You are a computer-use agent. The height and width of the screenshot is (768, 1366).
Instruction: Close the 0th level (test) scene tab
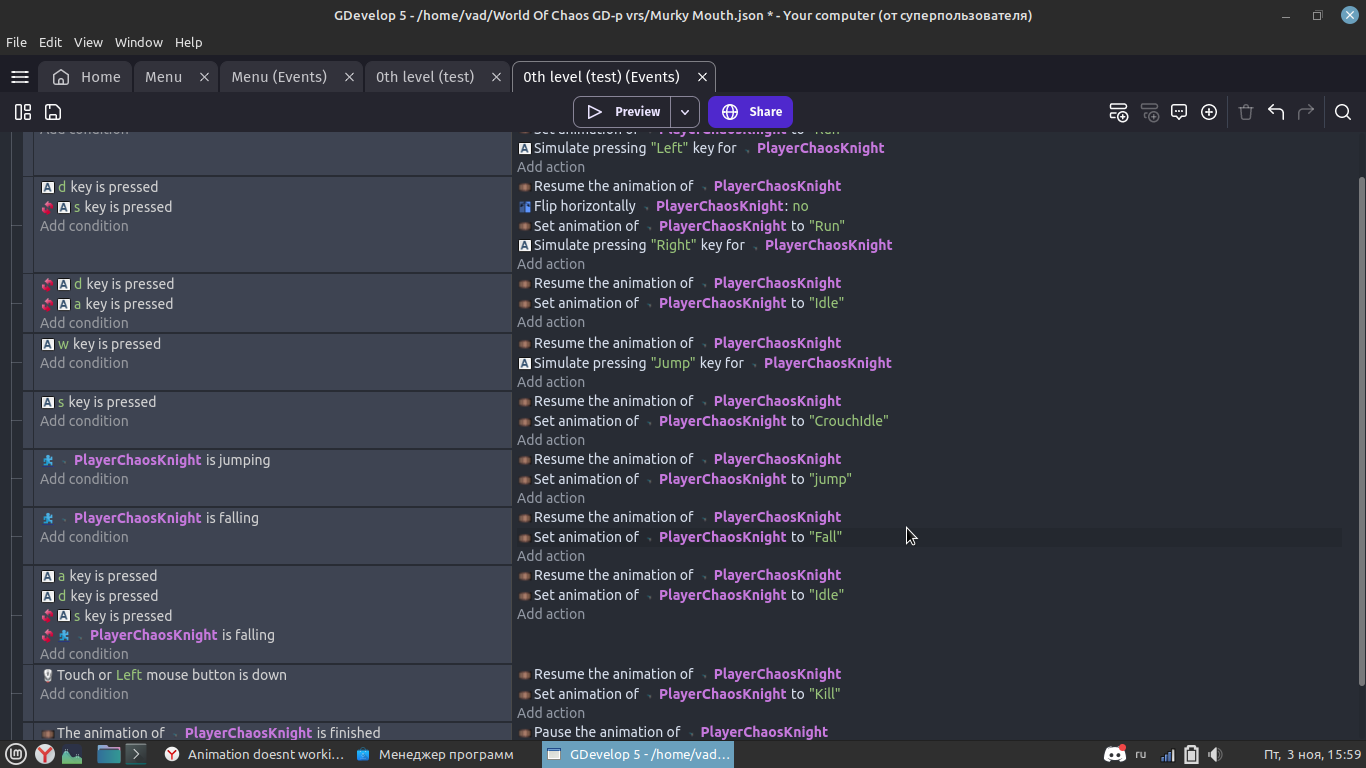(x=497, y=77)
